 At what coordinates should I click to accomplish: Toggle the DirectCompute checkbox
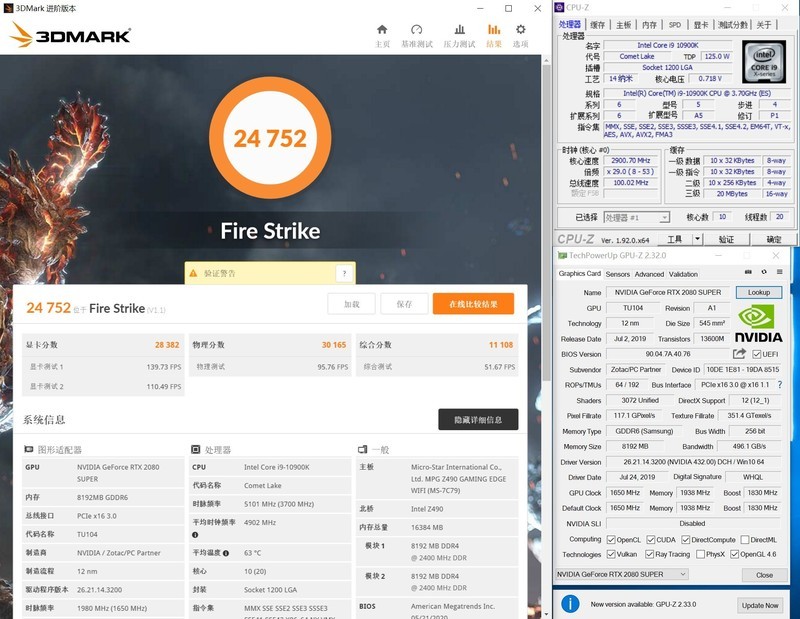[x=686, y=540]
